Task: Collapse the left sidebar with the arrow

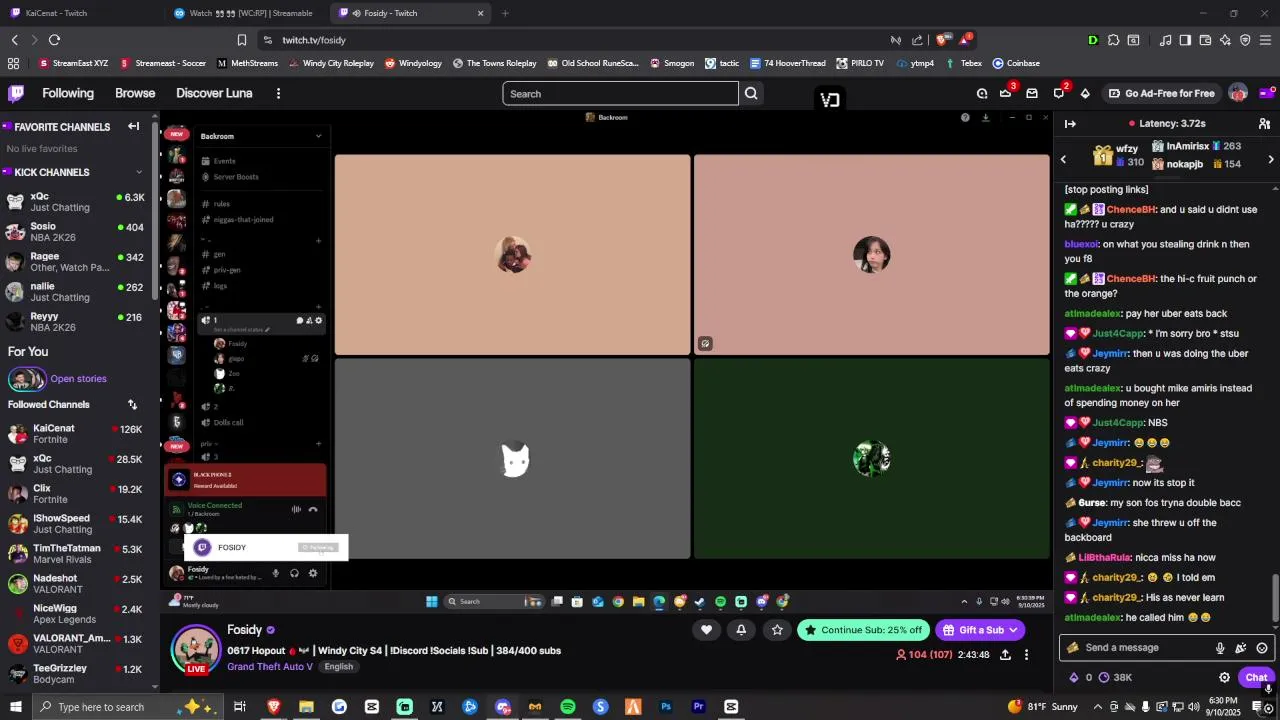Action: 133,127
